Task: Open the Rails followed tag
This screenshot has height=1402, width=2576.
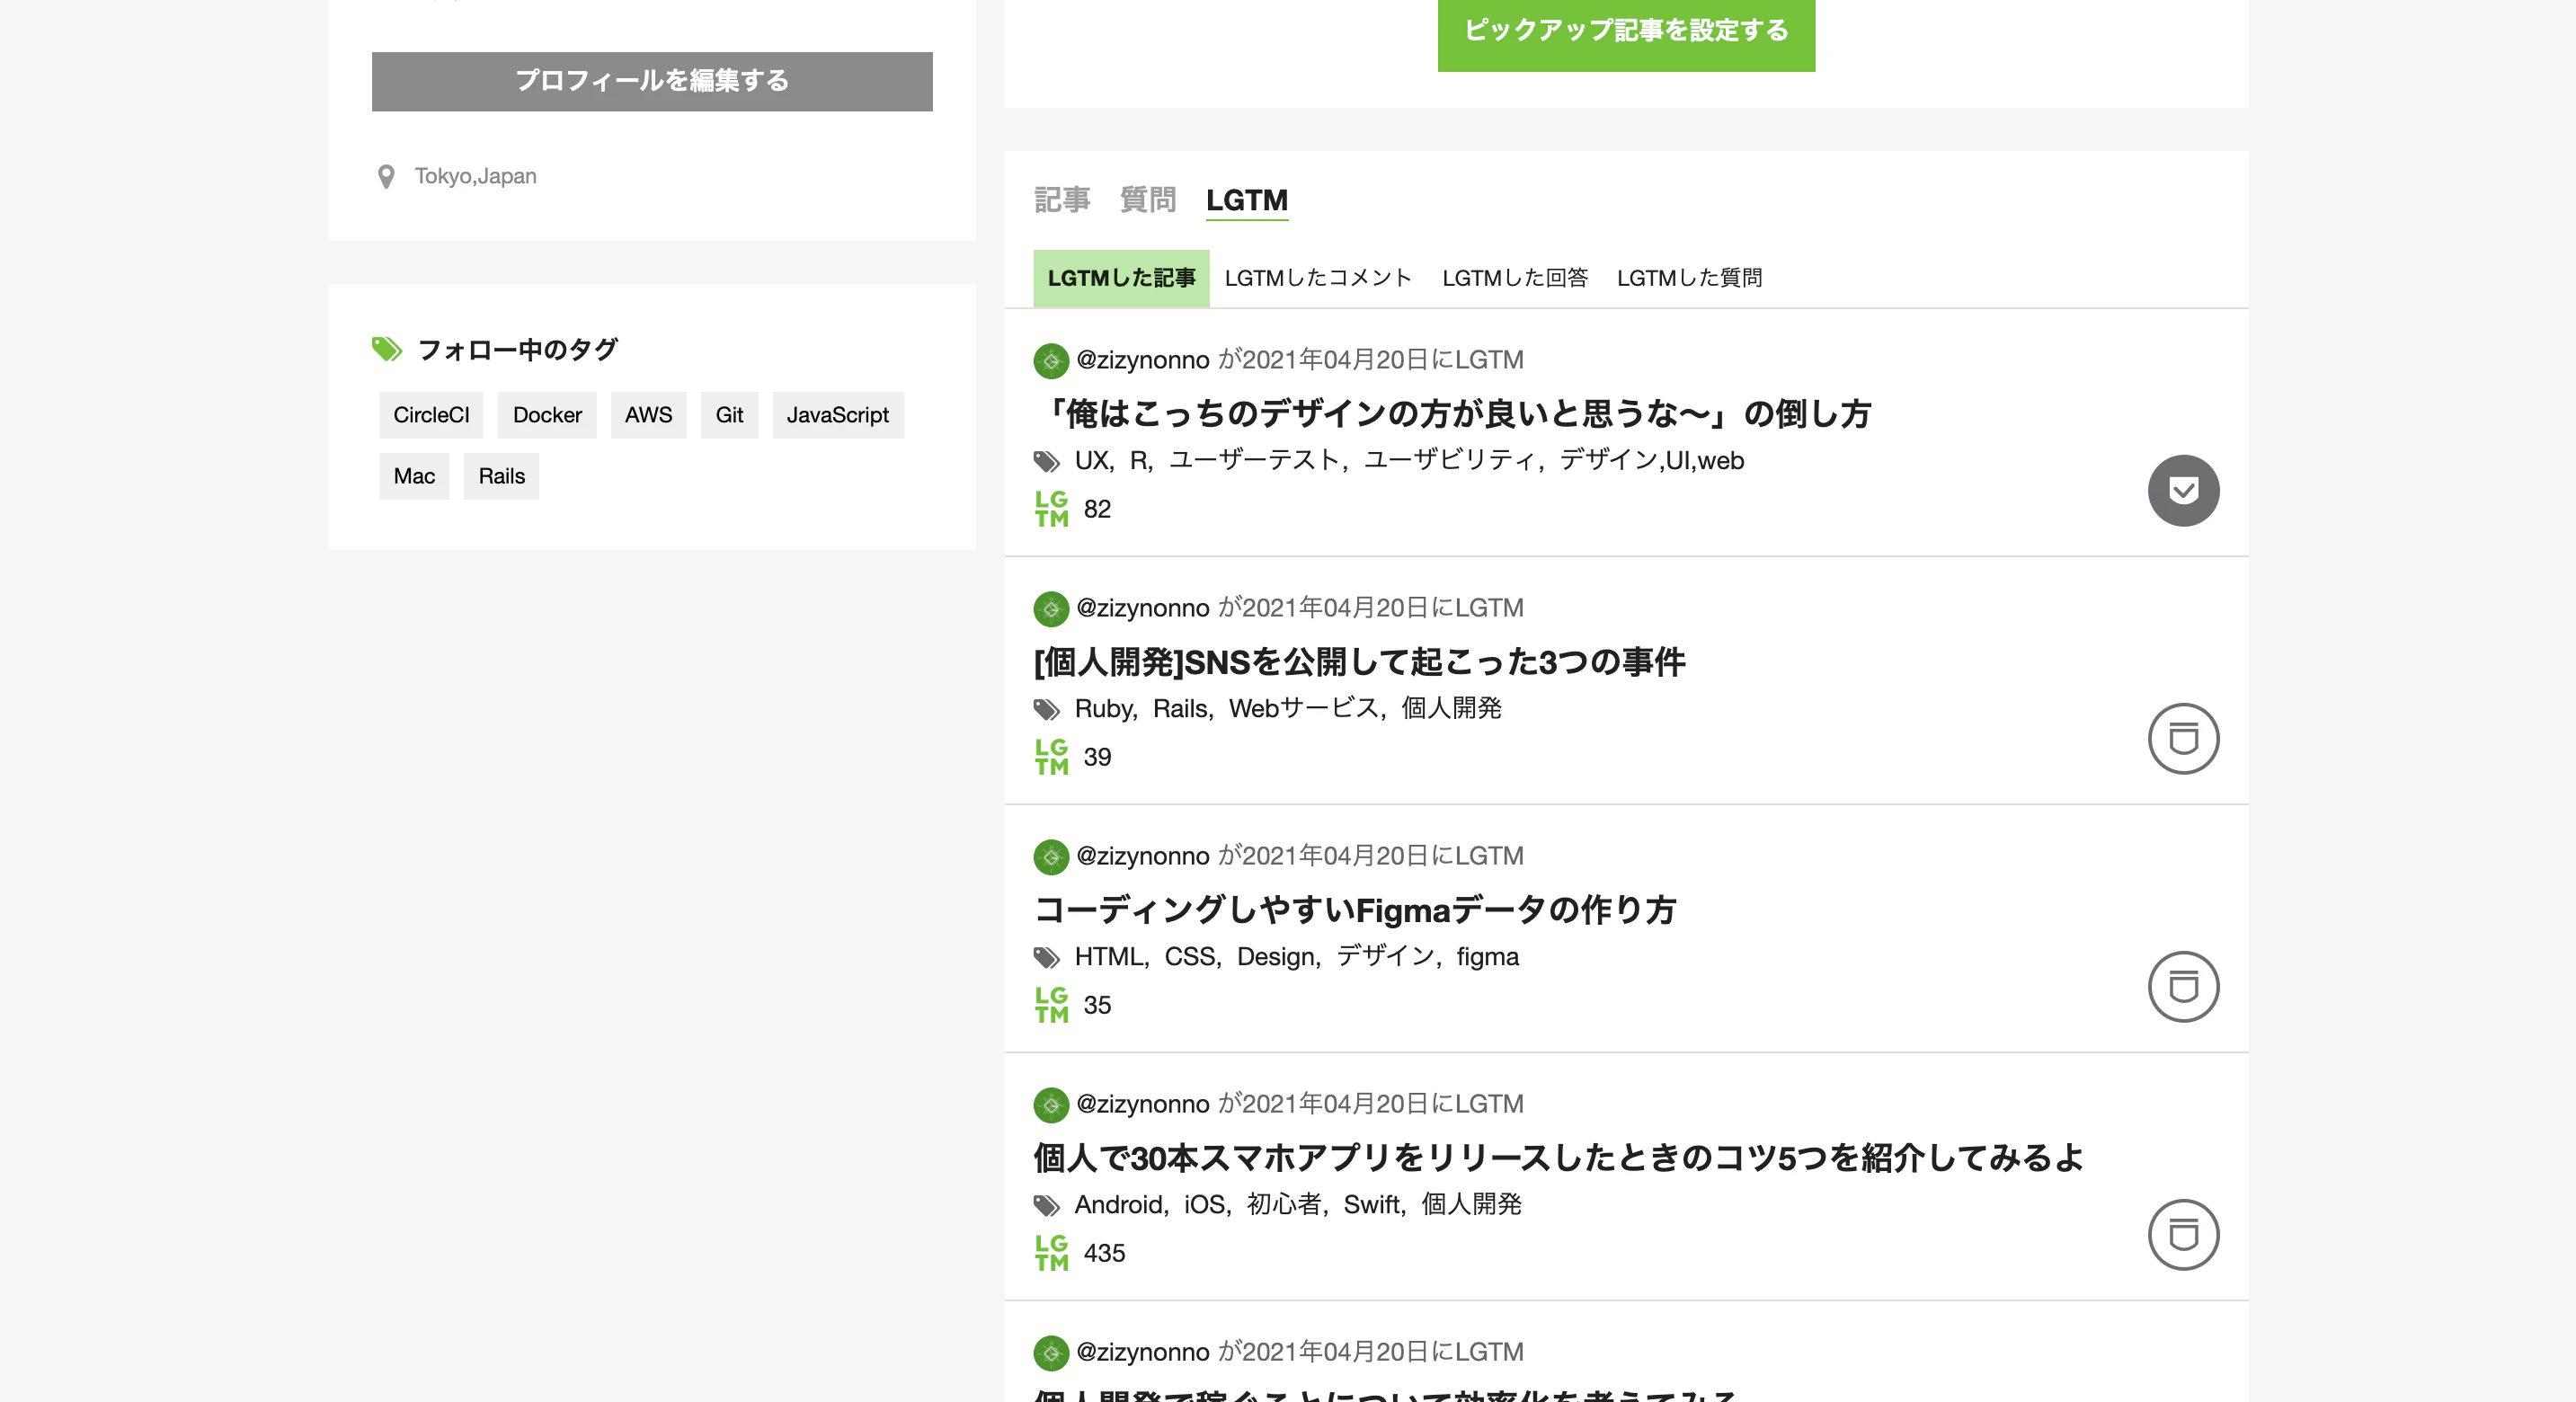Action: 501,476
